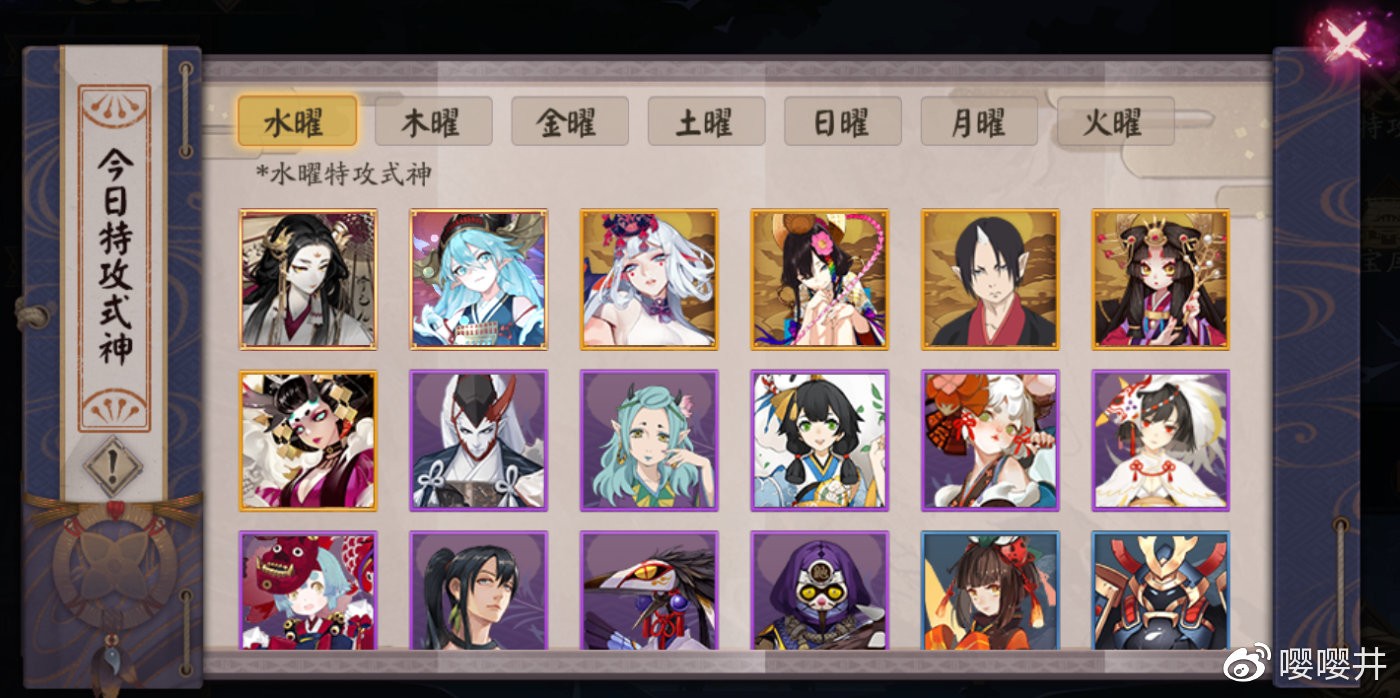Select the highlighted 水曜 tab
Screen dimensions: 1400x698
(x=297, y=121)
